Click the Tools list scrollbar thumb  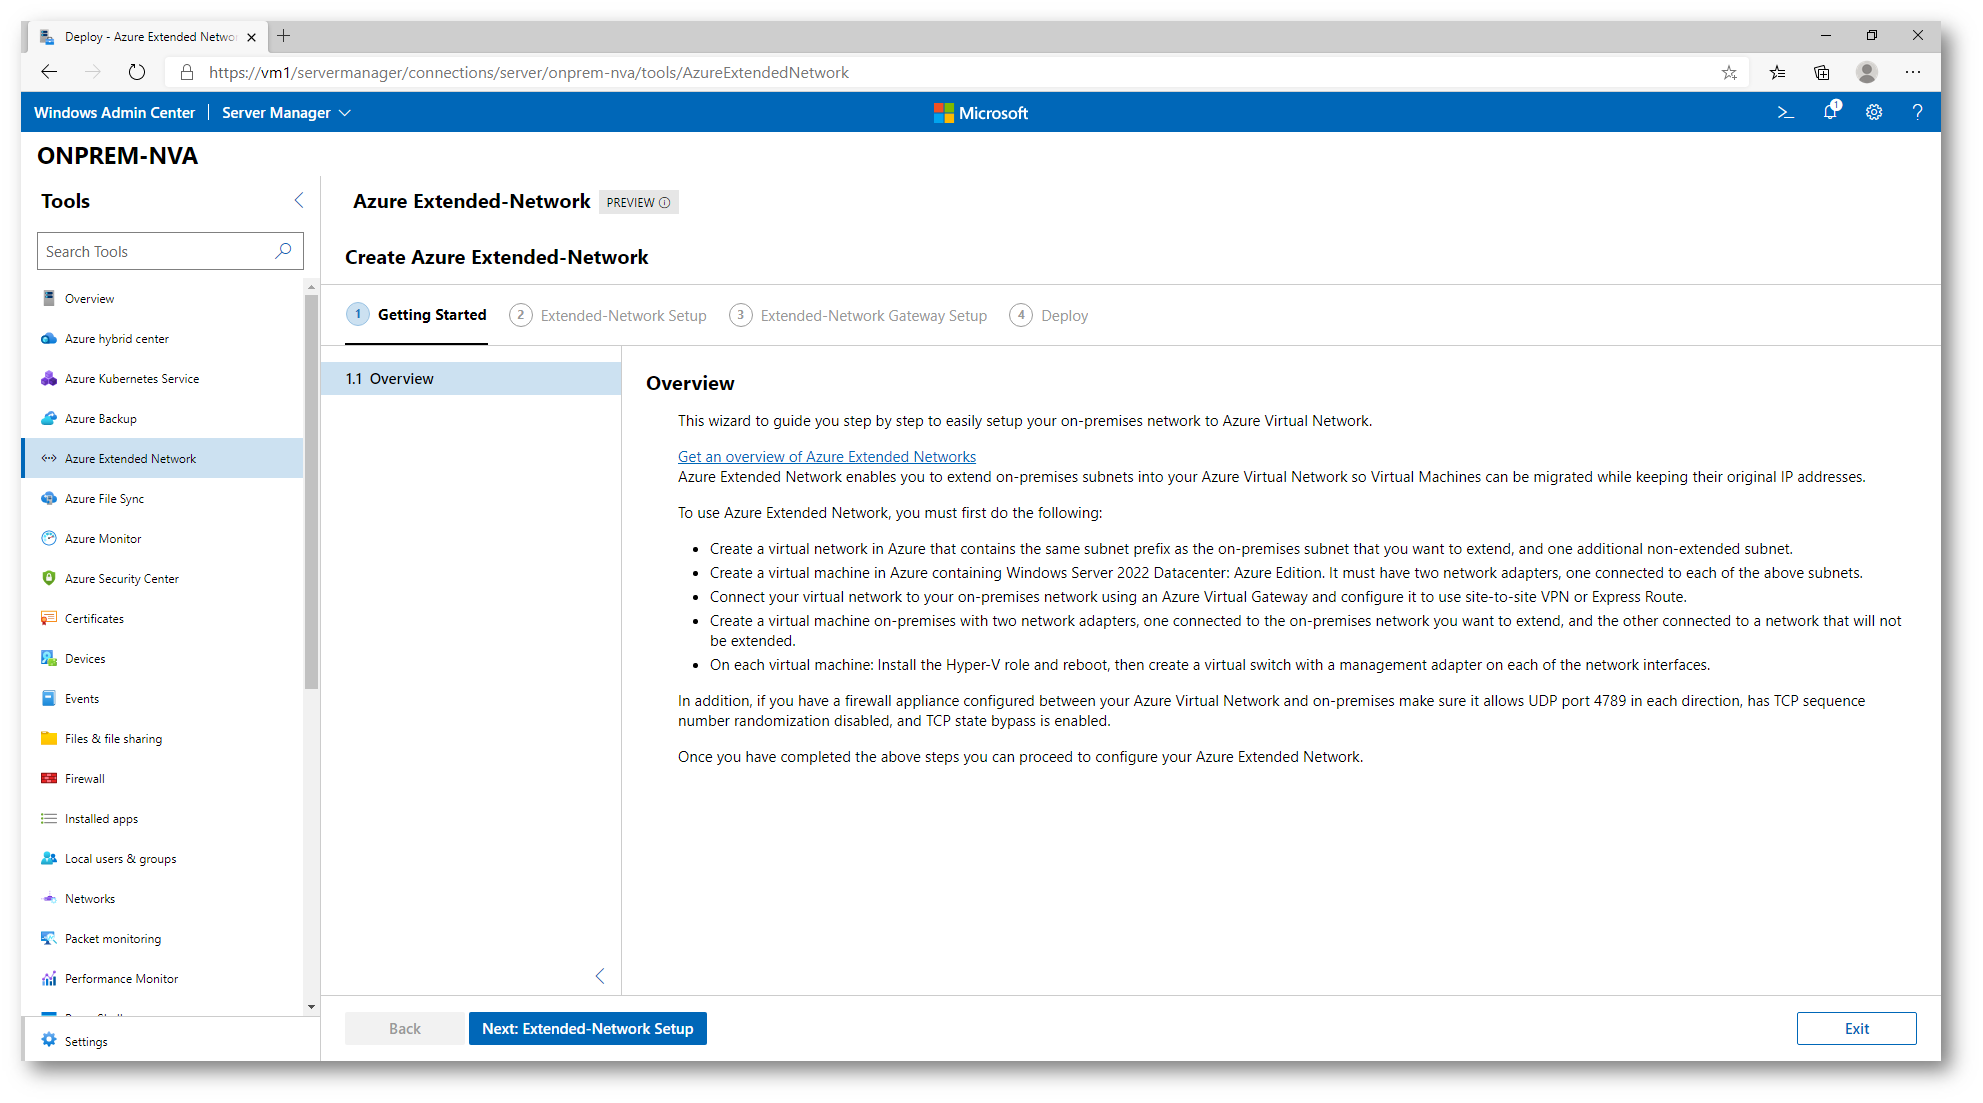(311, 492)
